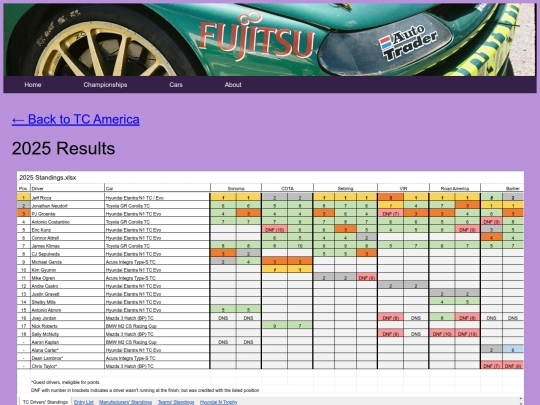The height and width of the screenshot is (405, 540).
Task: Select the Shelby Mills driver cell
Action: 67,302
